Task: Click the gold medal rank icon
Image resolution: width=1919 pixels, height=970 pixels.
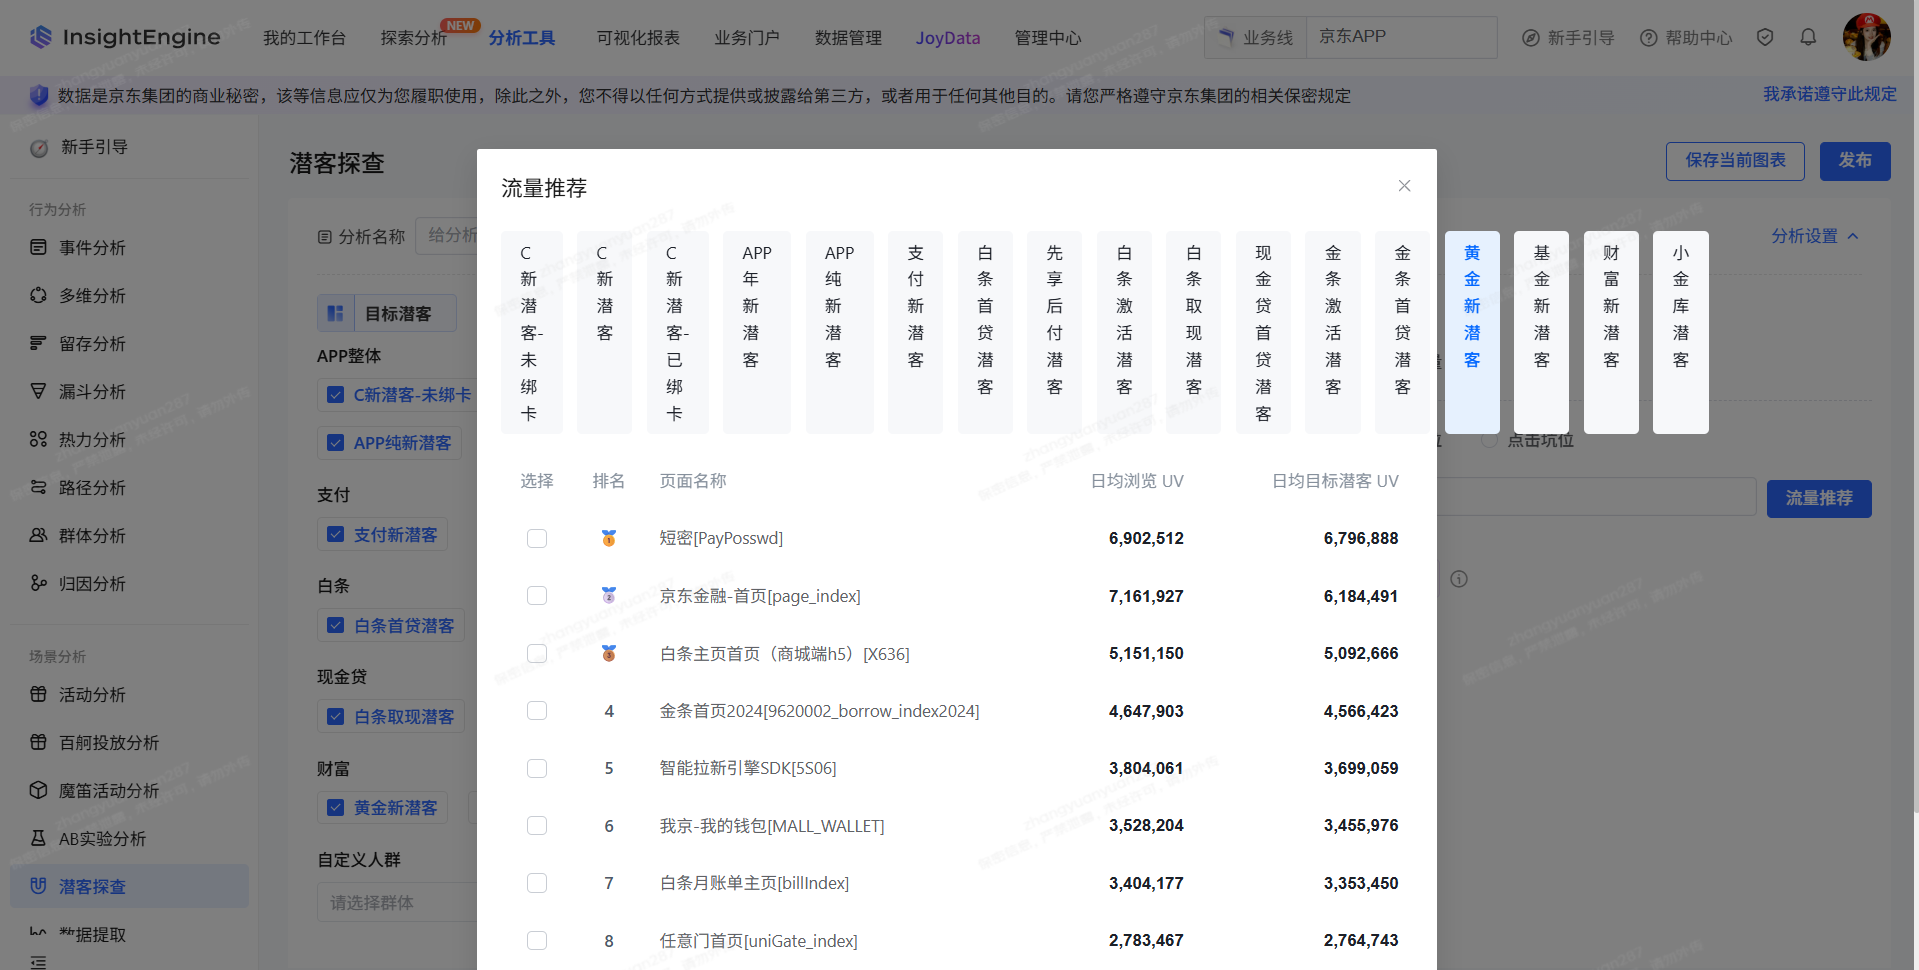Action: click(608, 538)
